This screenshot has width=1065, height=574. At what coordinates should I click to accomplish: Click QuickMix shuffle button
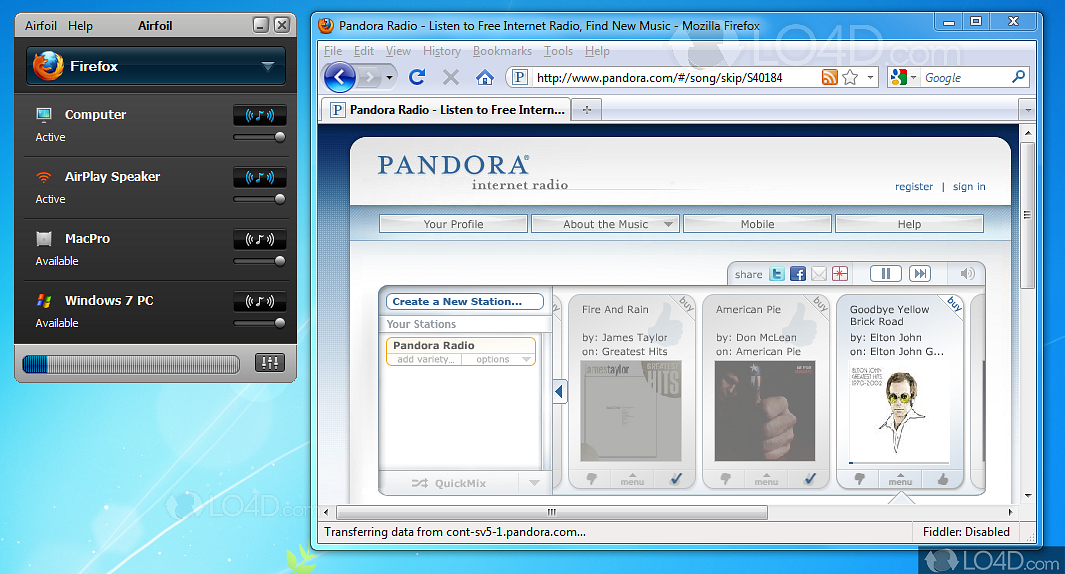pos(449,483)
